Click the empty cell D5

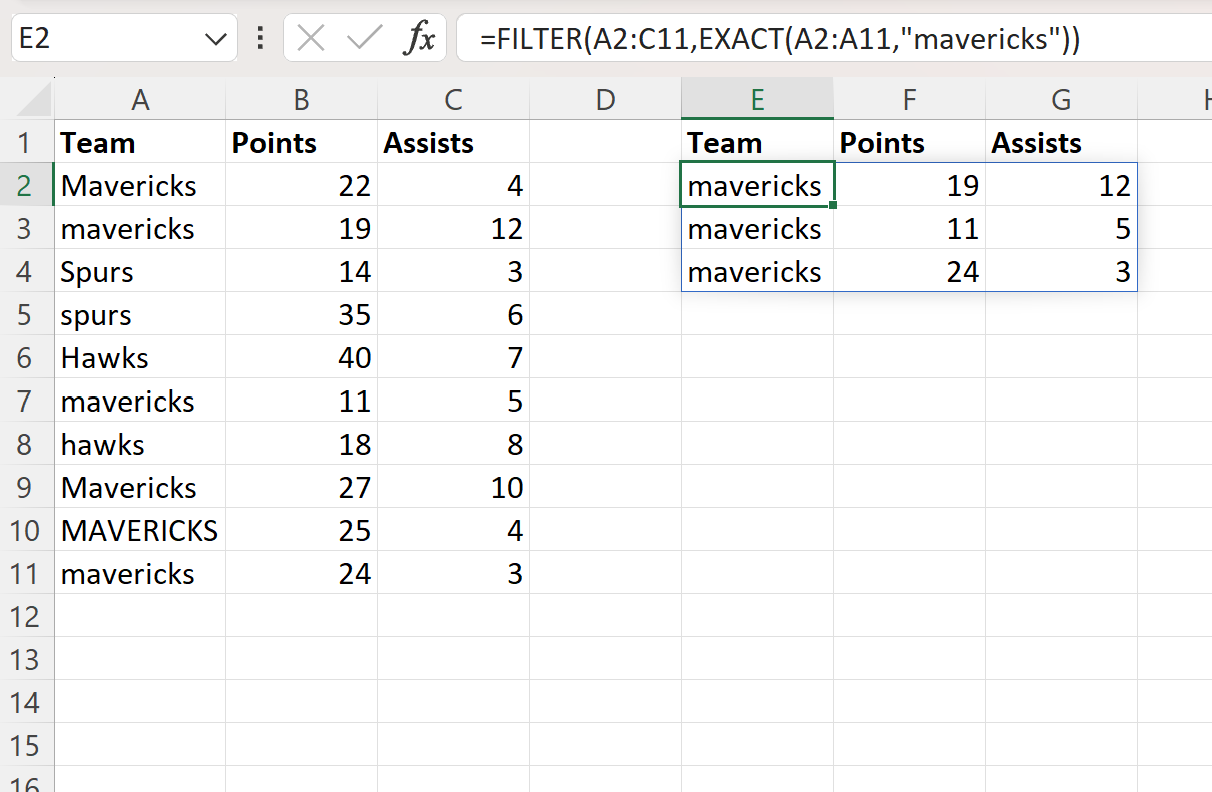(x=605, y=314)
